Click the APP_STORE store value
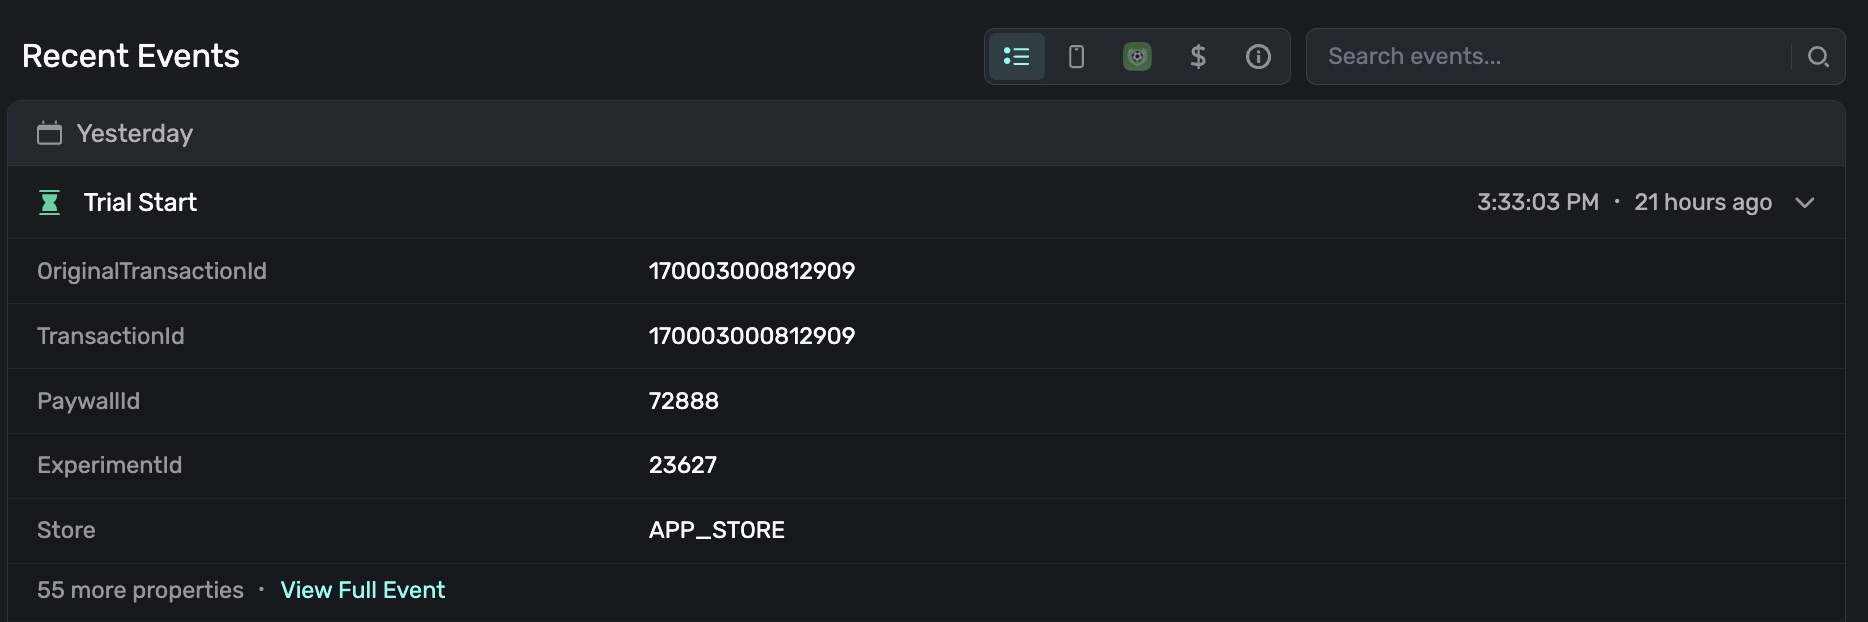 [716, 530]
